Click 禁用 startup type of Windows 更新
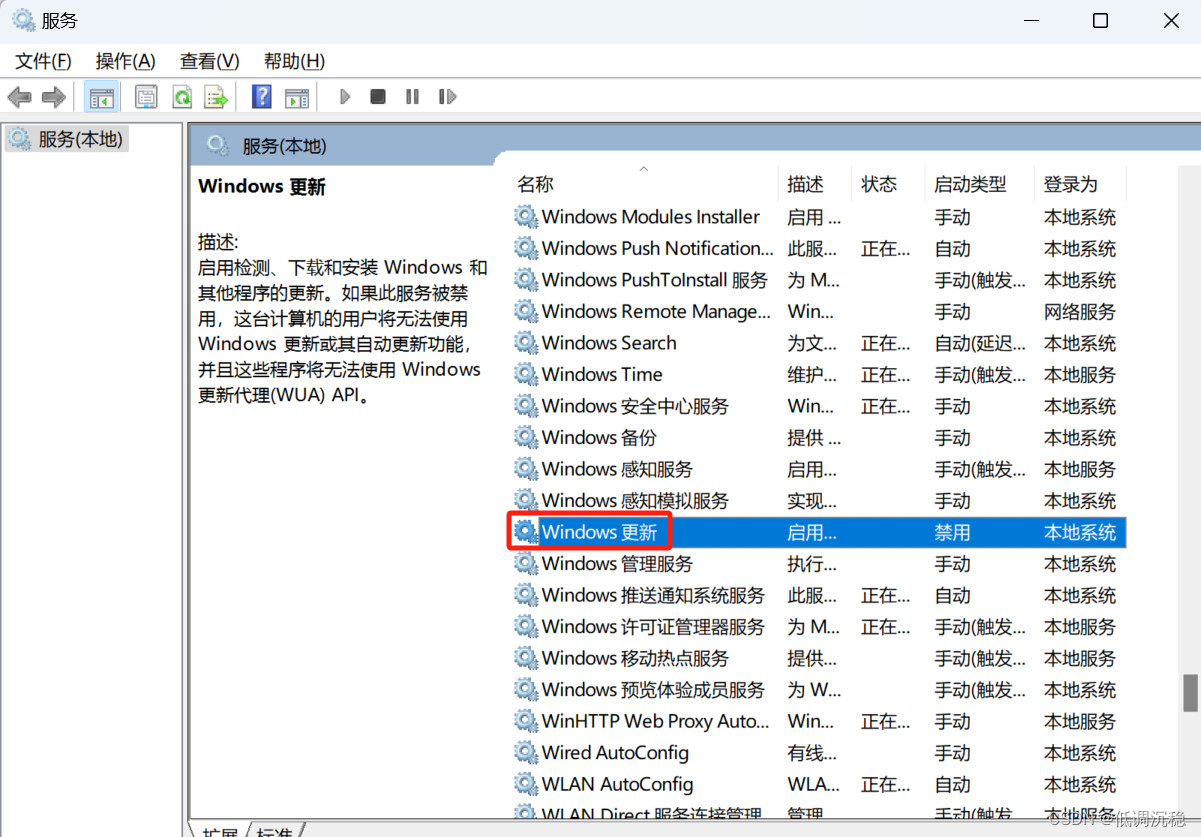Screen dimensions: 1201x837 (x=952, y=533)
